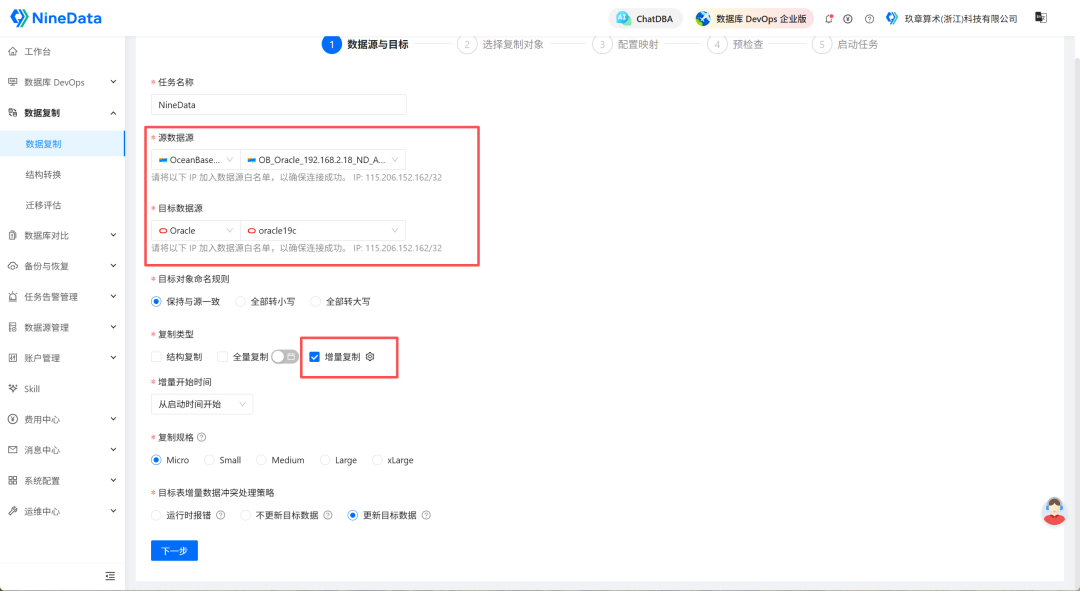Open the OceanBase source type dropdown
1080x591 pixels.
coord(196,160)
